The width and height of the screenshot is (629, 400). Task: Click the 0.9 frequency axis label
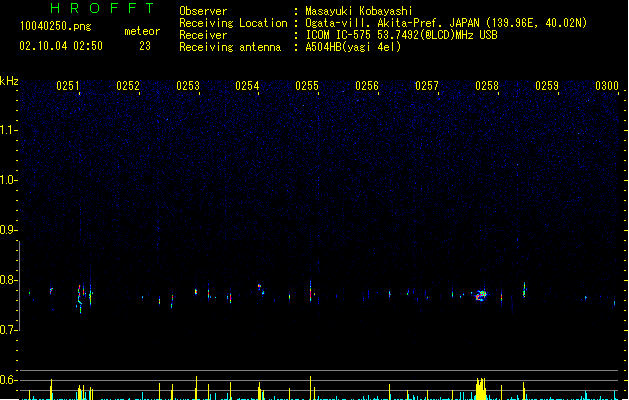coord(8,230)
